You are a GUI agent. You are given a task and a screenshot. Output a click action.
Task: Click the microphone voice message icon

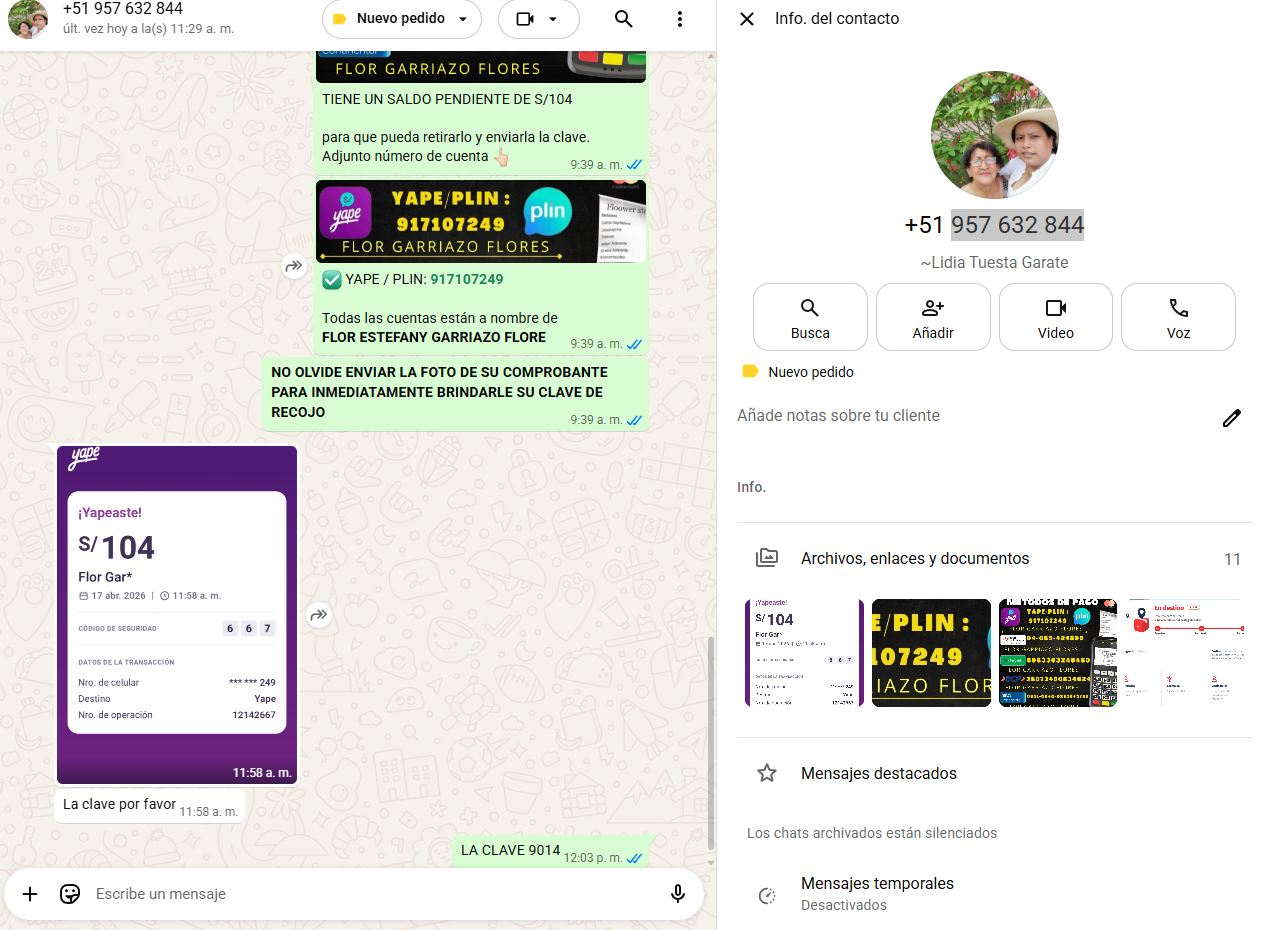click(678, 894)
